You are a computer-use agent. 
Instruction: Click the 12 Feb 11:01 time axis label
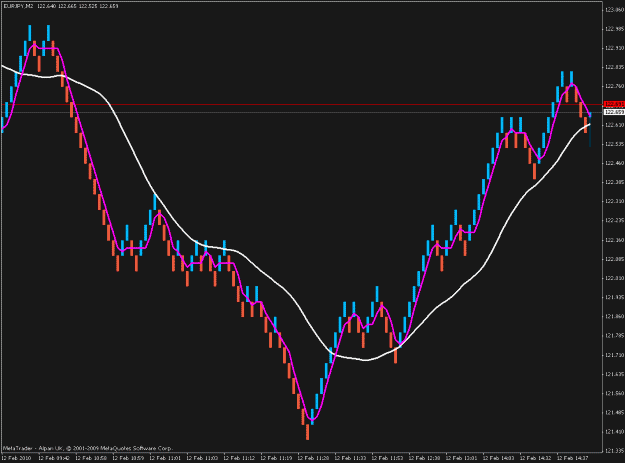165,458
